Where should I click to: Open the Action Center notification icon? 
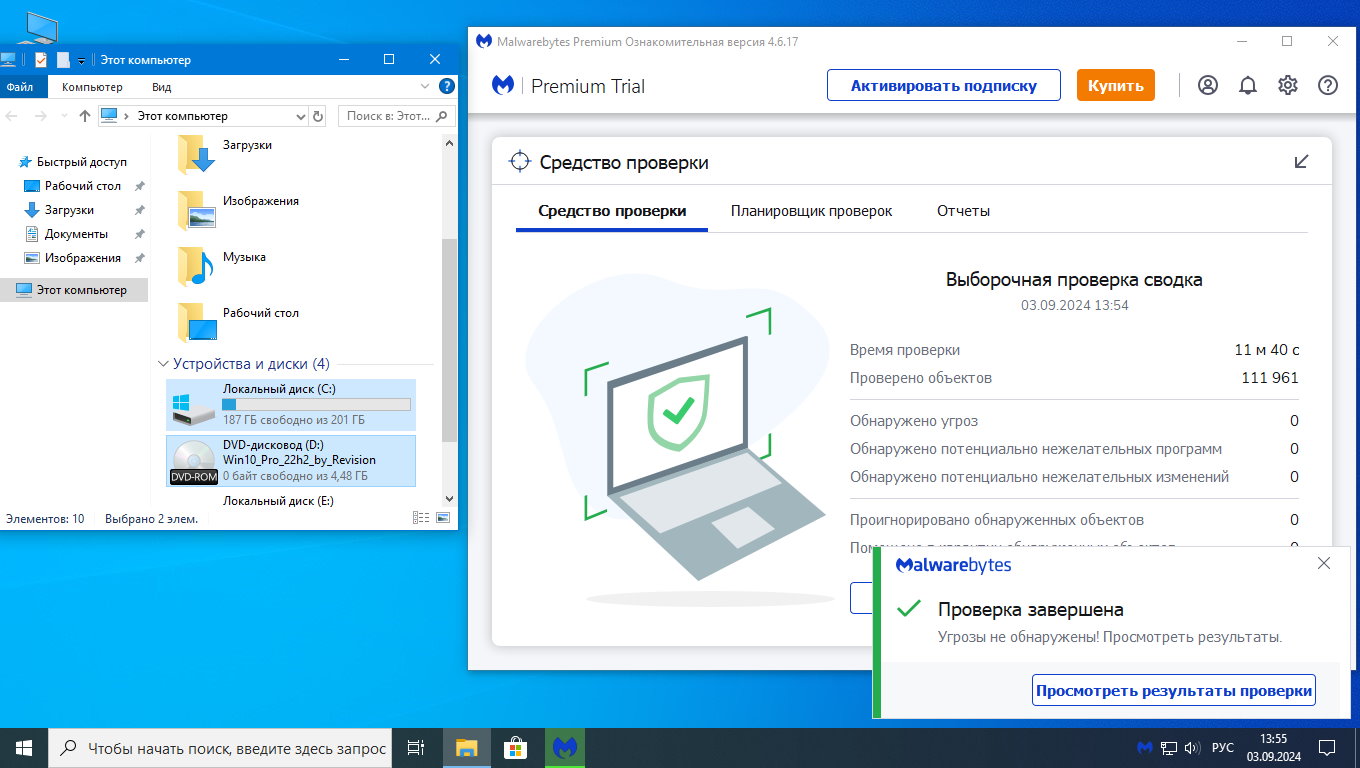pyautogui.click(x=1327, y=748)
